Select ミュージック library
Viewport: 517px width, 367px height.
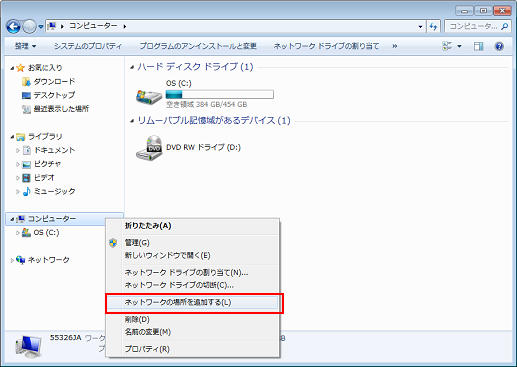pyautogui.click(x=55, y=191)
